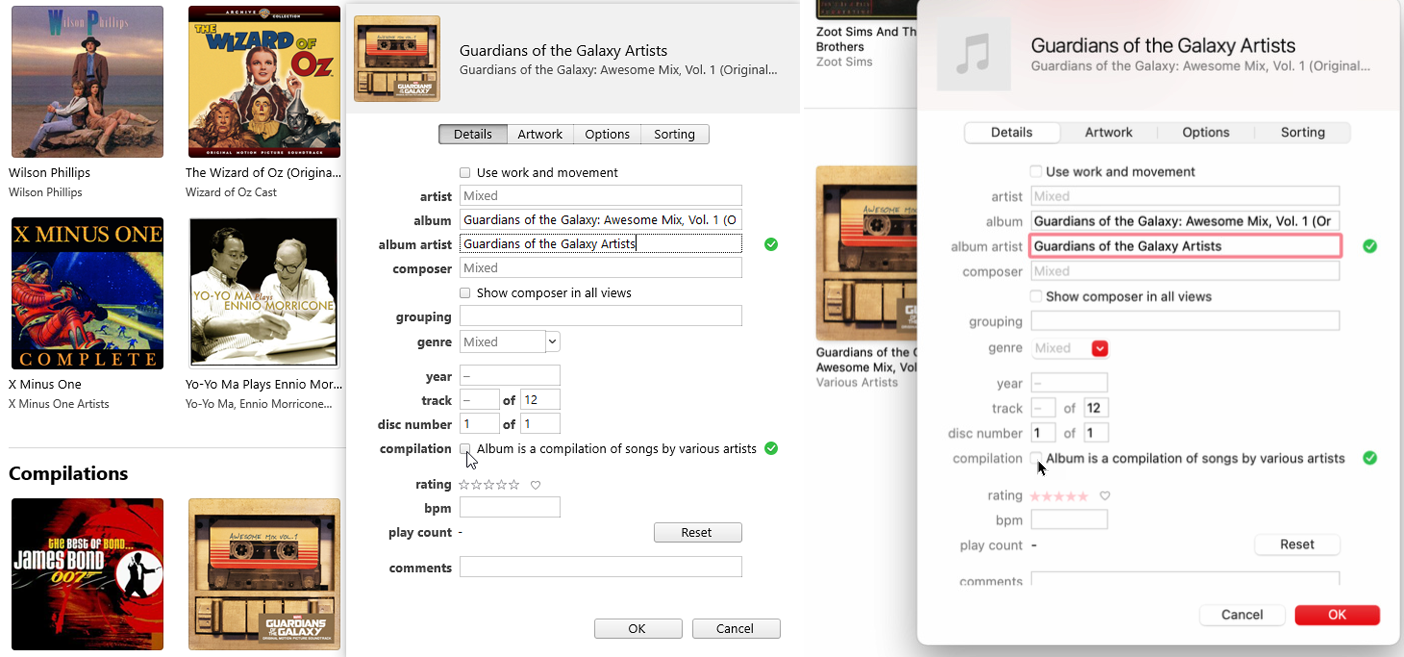This screenshot has height=657, width=1404.
Task: Set pink star rating in macOS dialog
Action: coord(1060,496)
